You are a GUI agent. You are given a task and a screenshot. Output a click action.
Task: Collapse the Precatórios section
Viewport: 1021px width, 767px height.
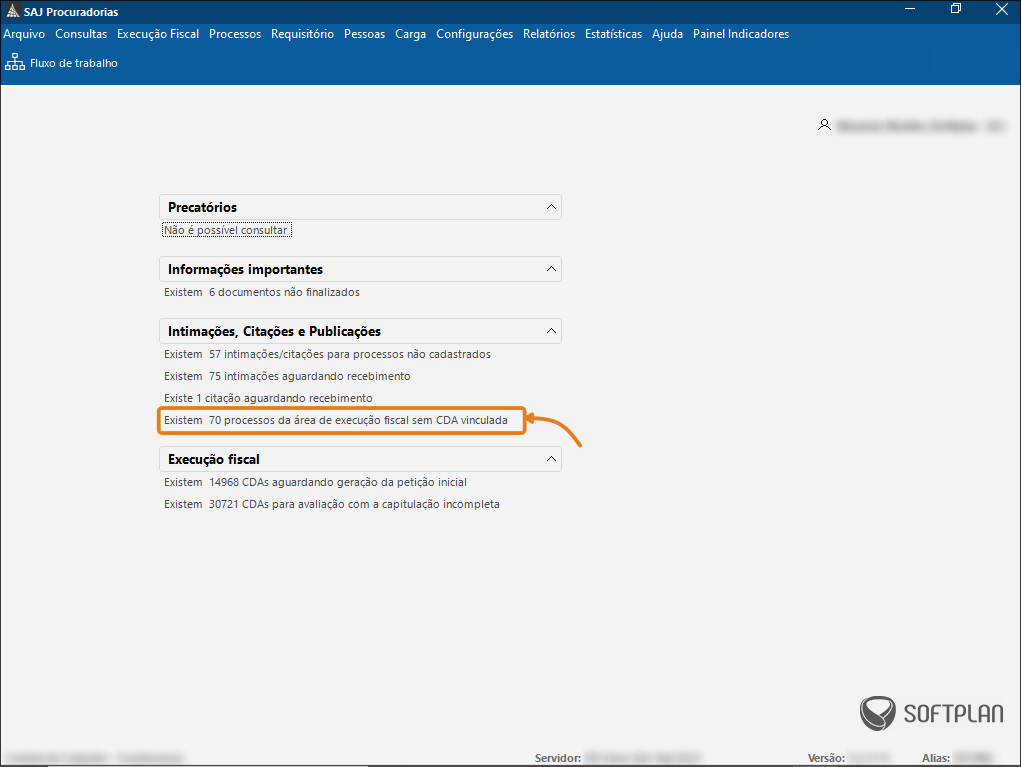[x=550, y=207]
